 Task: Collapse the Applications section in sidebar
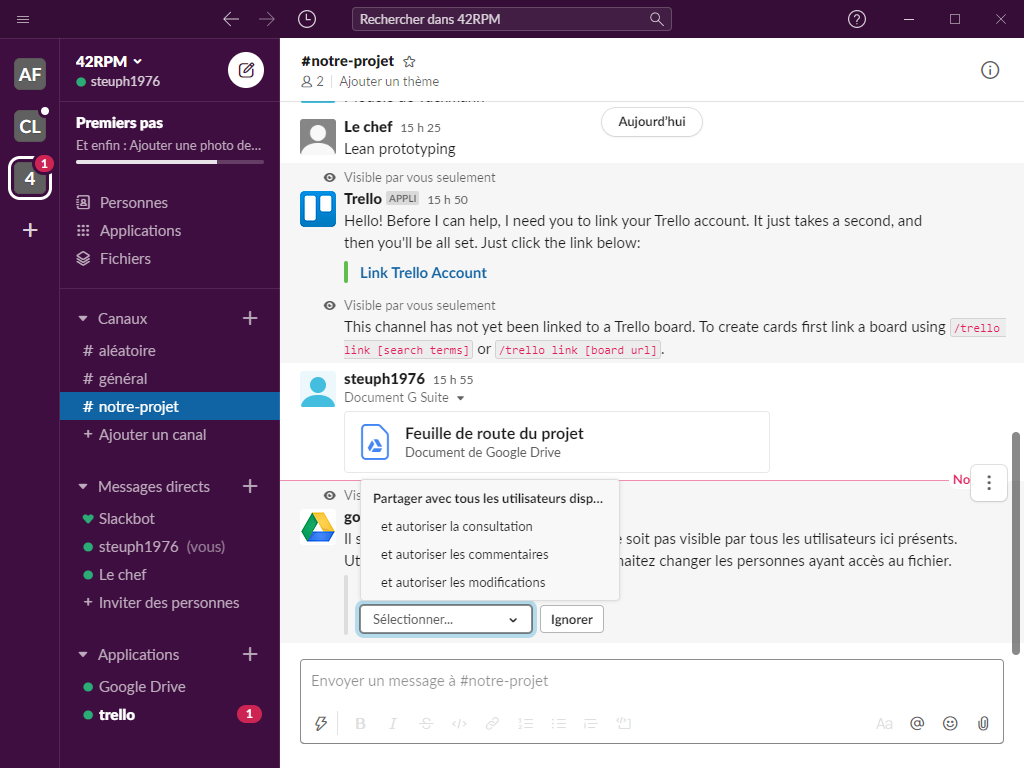pyautogui.click(x=83, y=654)
